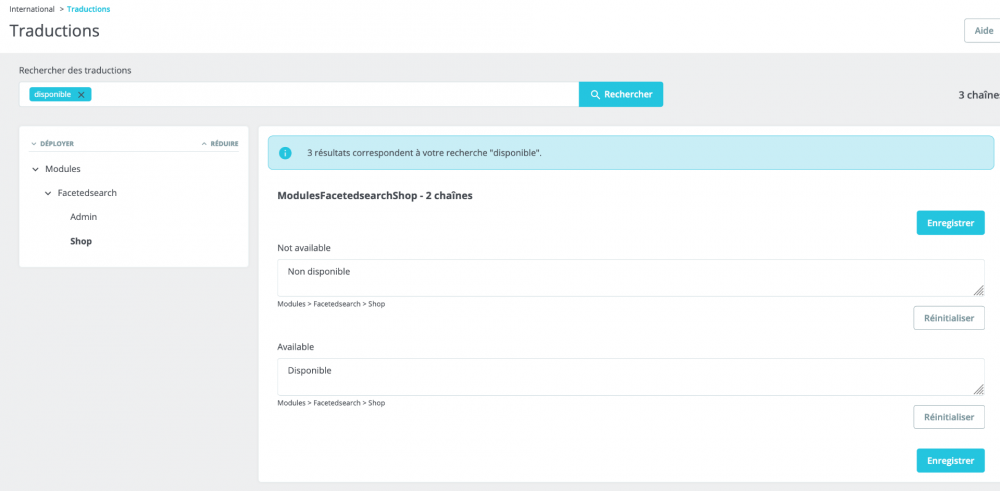Click the Rechercher search button
This screenshot has width=1000, height=491.
pyautogui.click(x=621, y=94)
